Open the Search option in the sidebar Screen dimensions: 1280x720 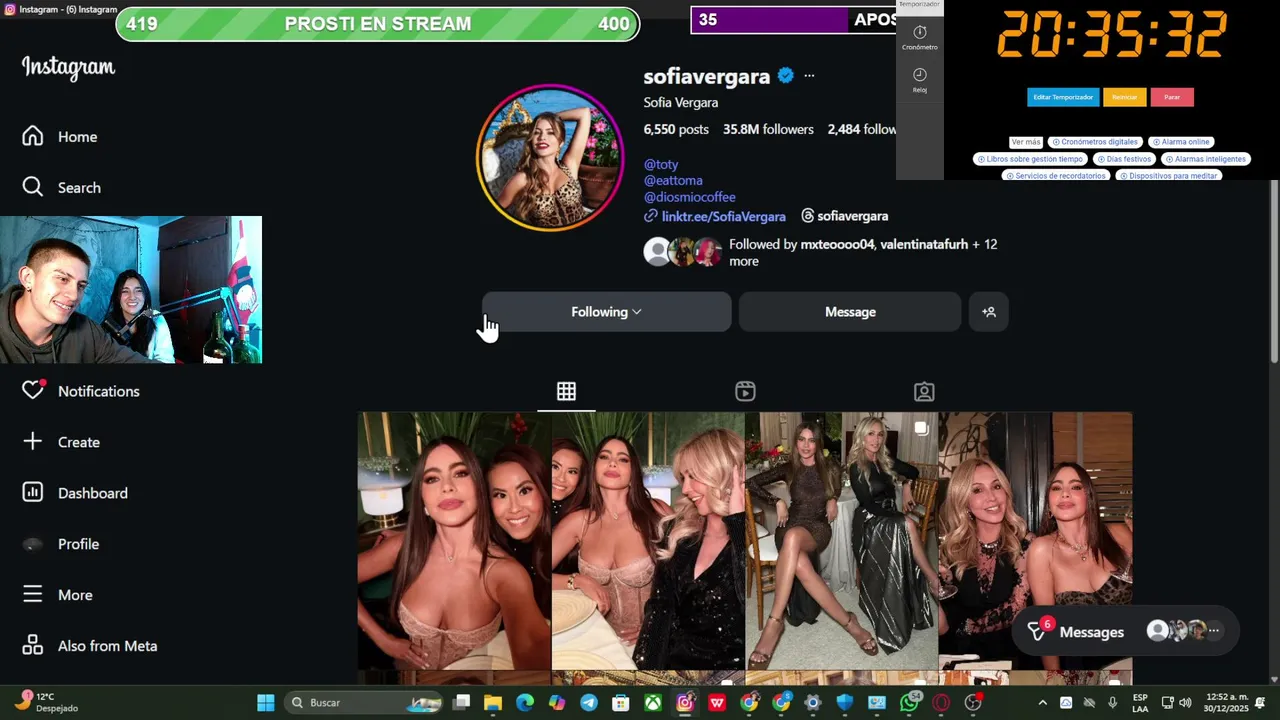pos(62,188)
